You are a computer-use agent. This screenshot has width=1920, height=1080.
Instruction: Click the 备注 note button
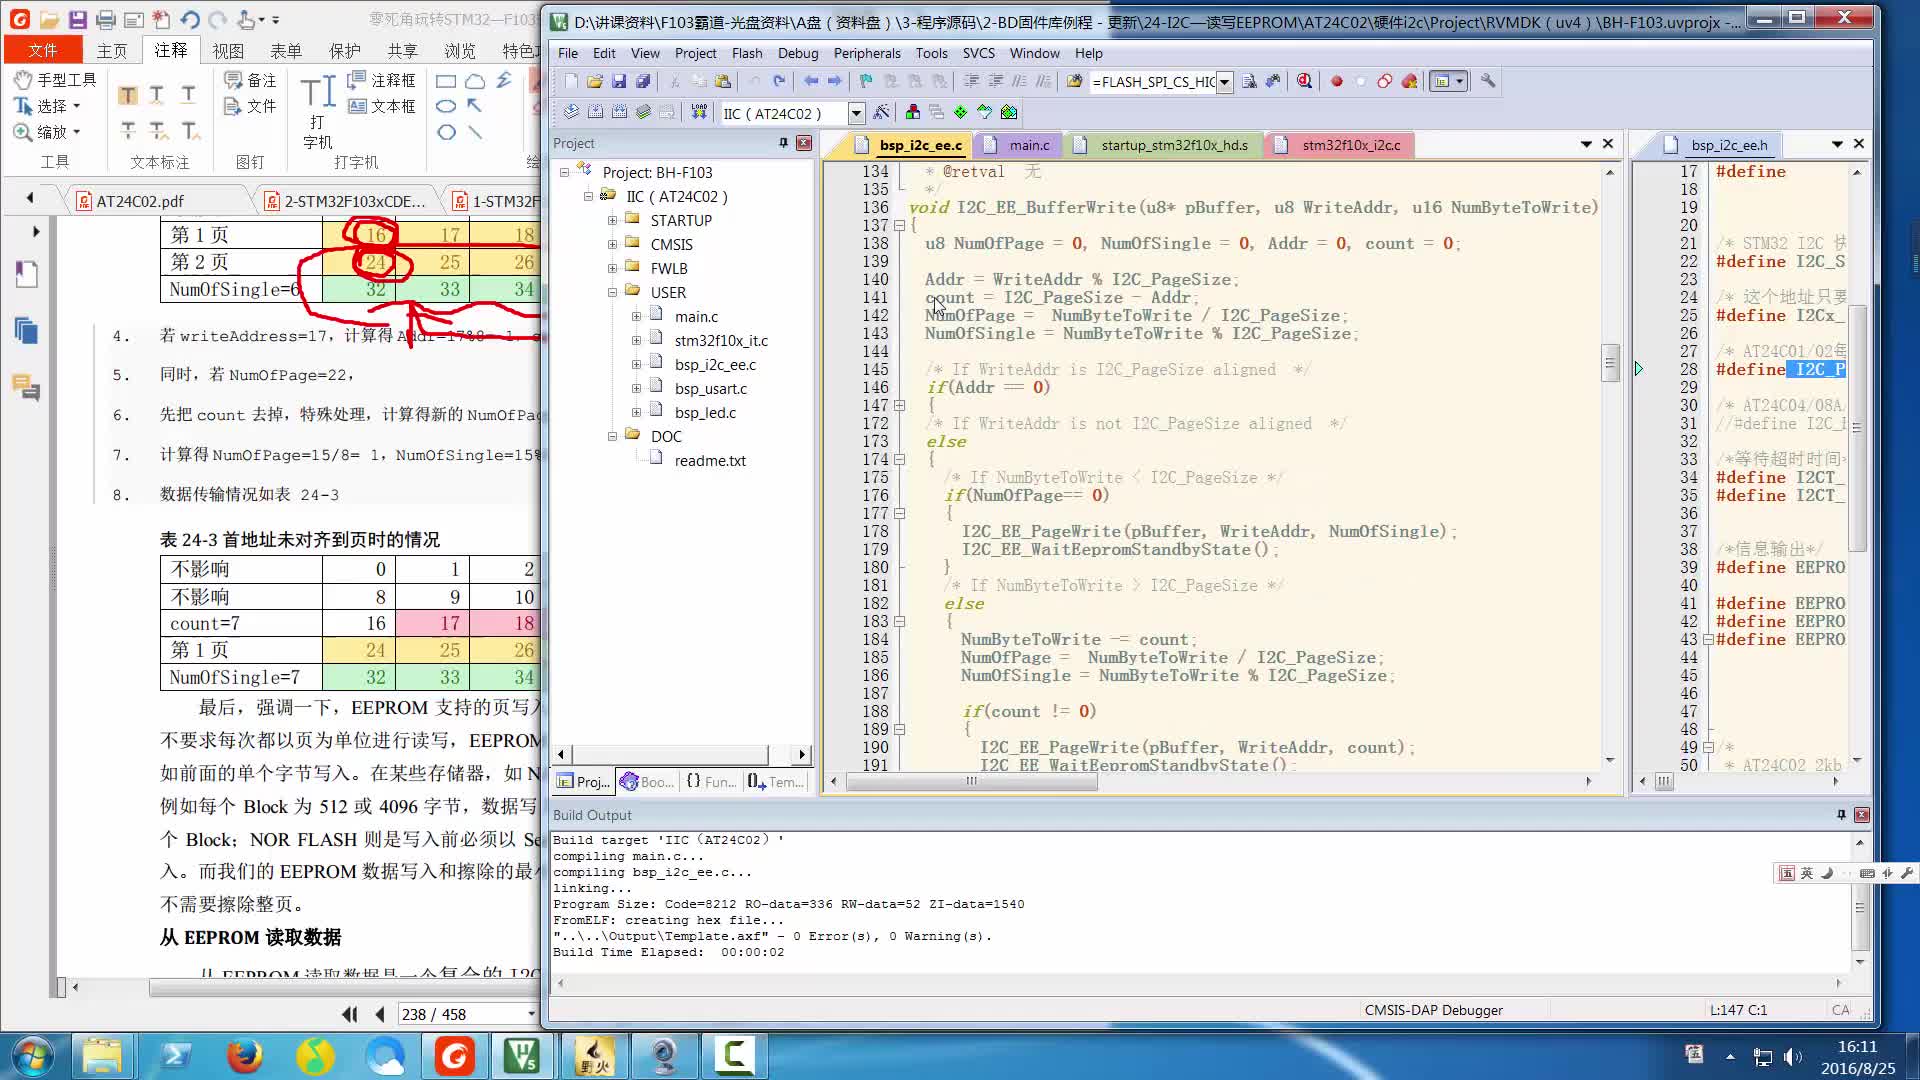click(250, 80)
